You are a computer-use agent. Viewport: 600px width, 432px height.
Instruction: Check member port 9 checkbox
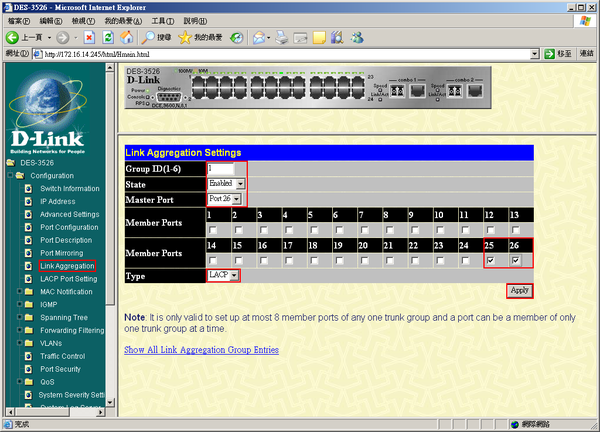(x=415, y=230)
